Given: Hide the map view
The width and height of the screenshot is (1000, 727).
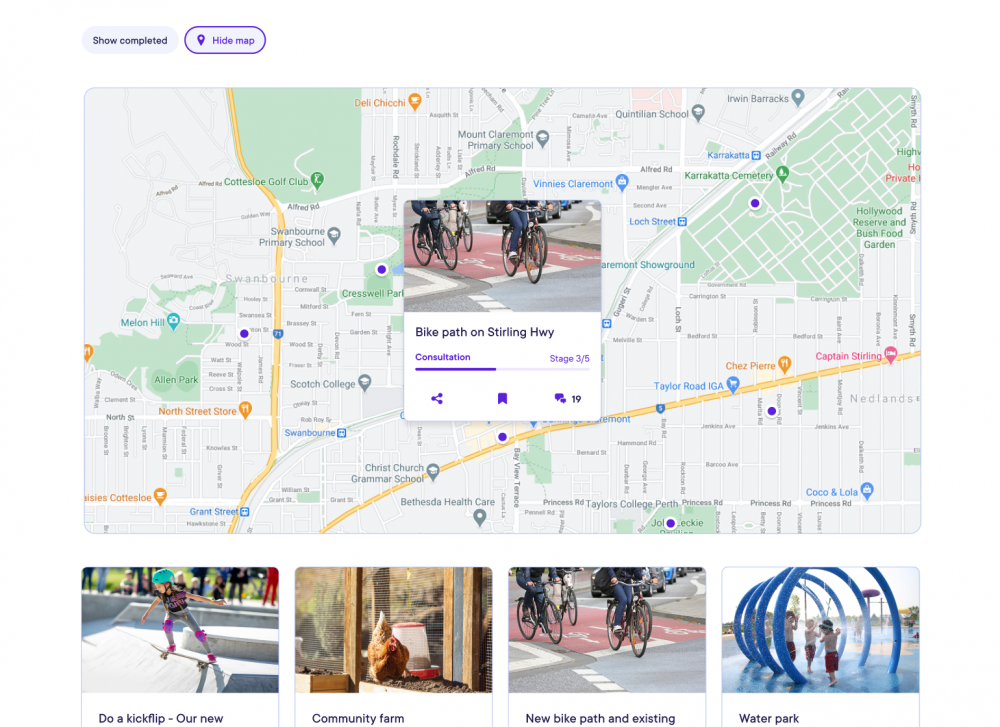Looking at the screenshot, I should pos(225,40).
